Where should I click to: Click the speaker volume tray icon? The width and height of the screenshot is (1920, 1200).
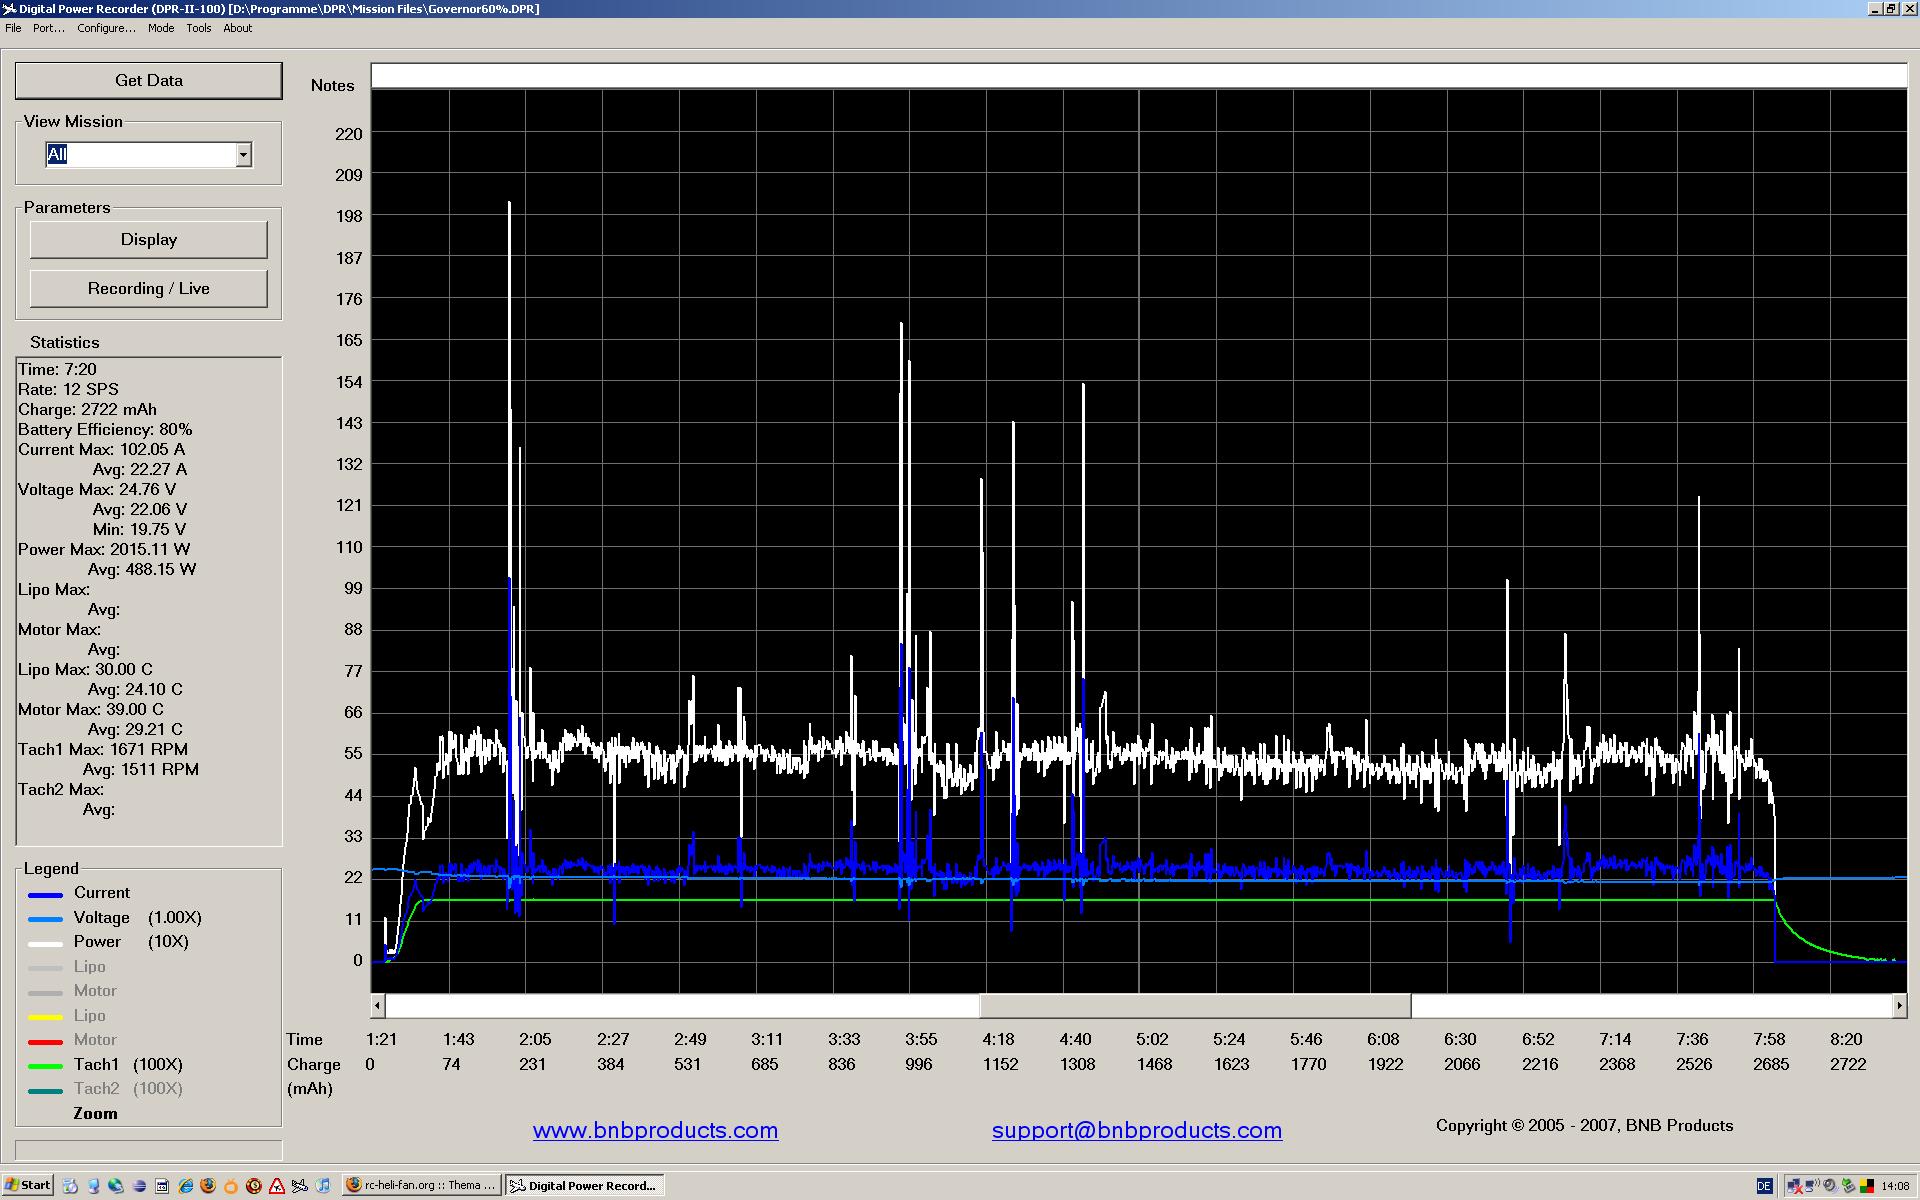pos(1830,1186)
